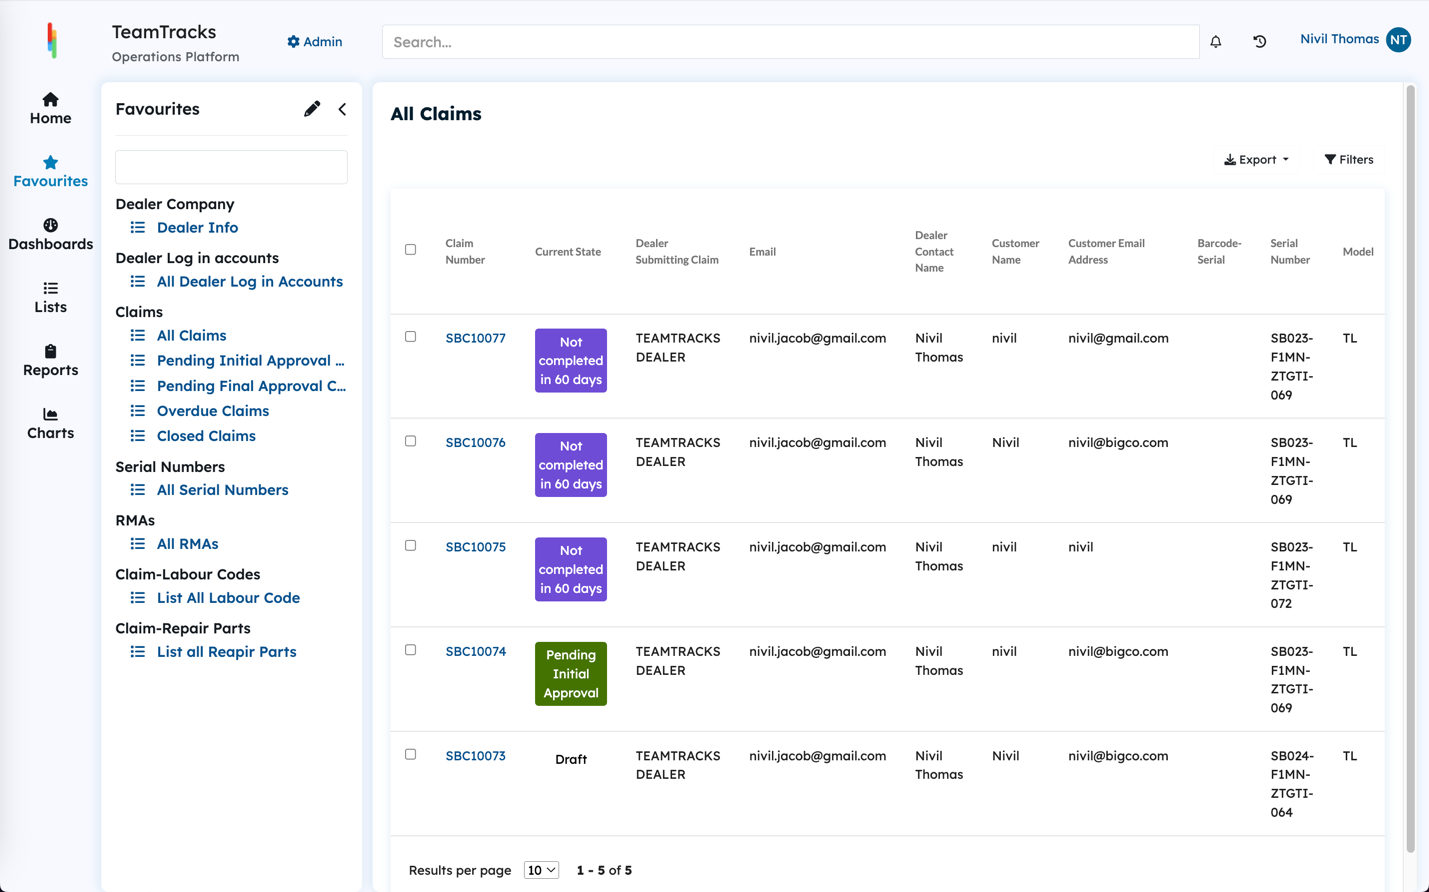Select checkbox for claim SBC10075

click(x=410, y=546)
